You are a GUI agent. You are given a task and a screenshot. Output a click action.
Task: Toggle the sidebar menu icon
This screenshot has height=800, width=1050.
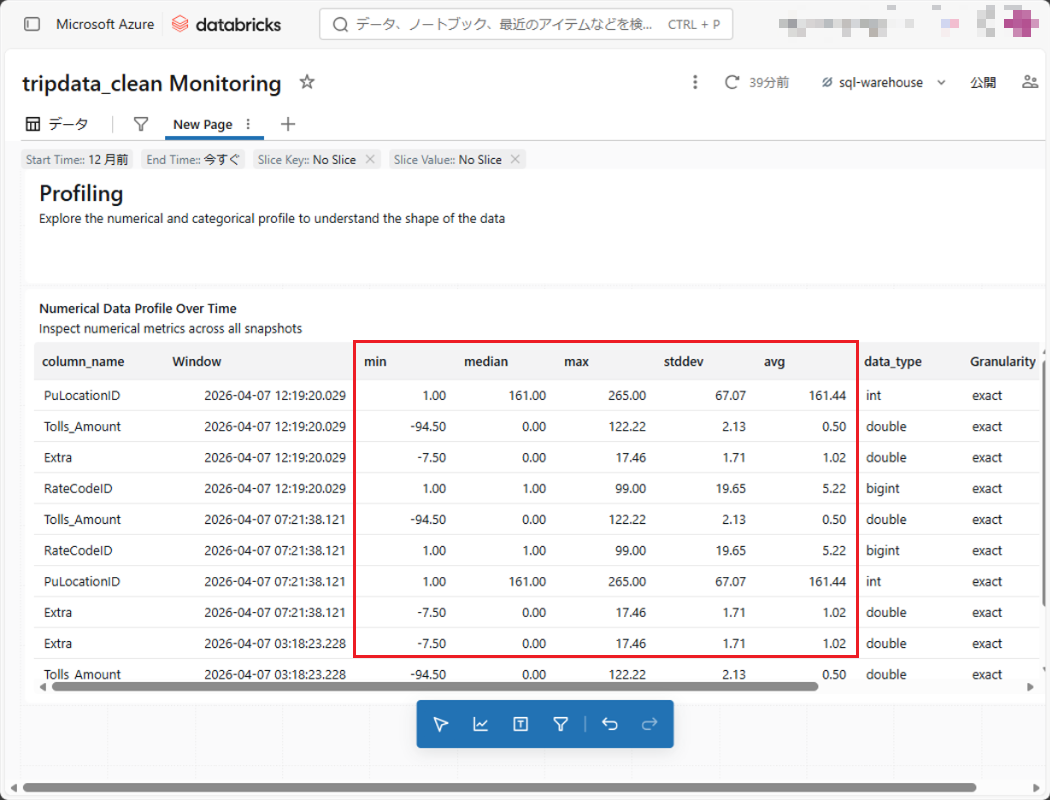pos(32,24)
